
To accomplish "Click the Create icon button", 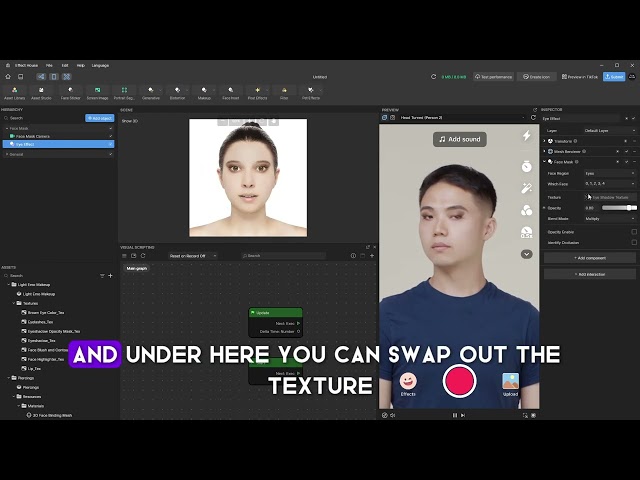I will pyautogui.click(x=536, y=77).
